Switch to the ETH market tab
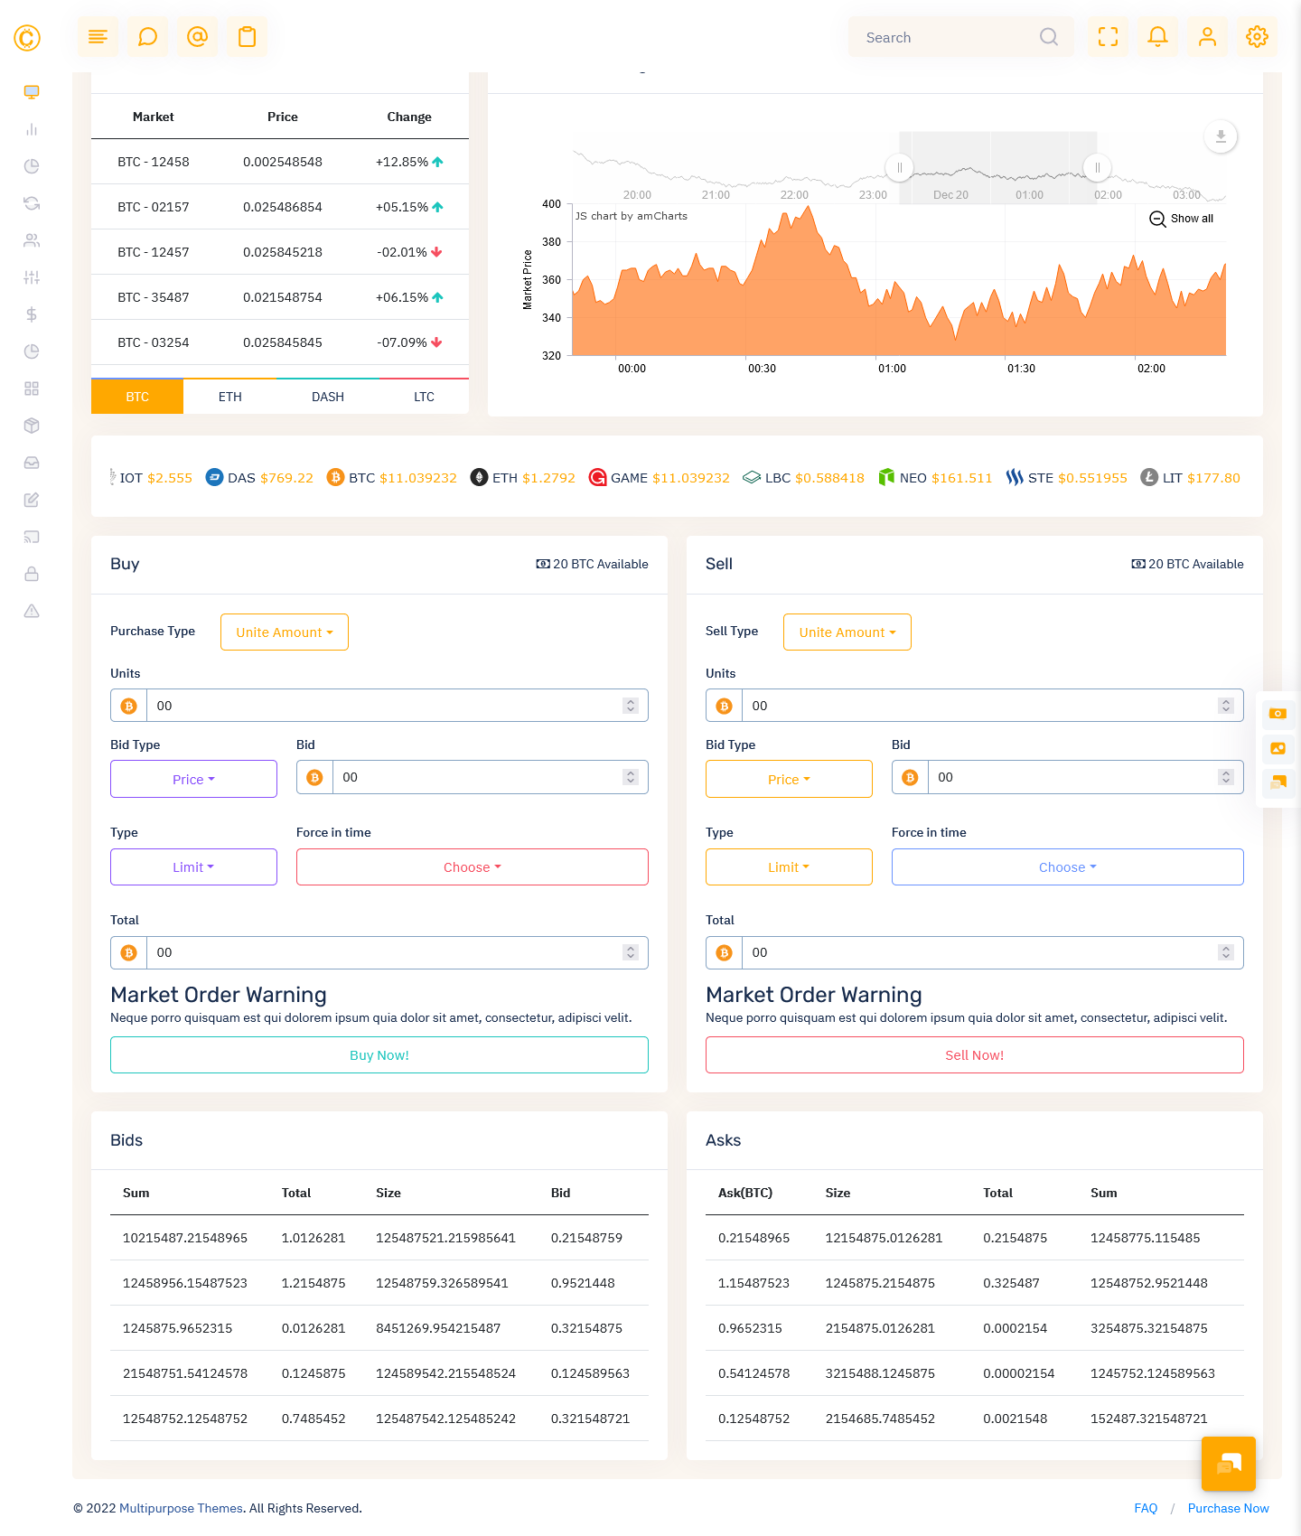This screenshot has width=1301, height=1536. coord(229,396)
